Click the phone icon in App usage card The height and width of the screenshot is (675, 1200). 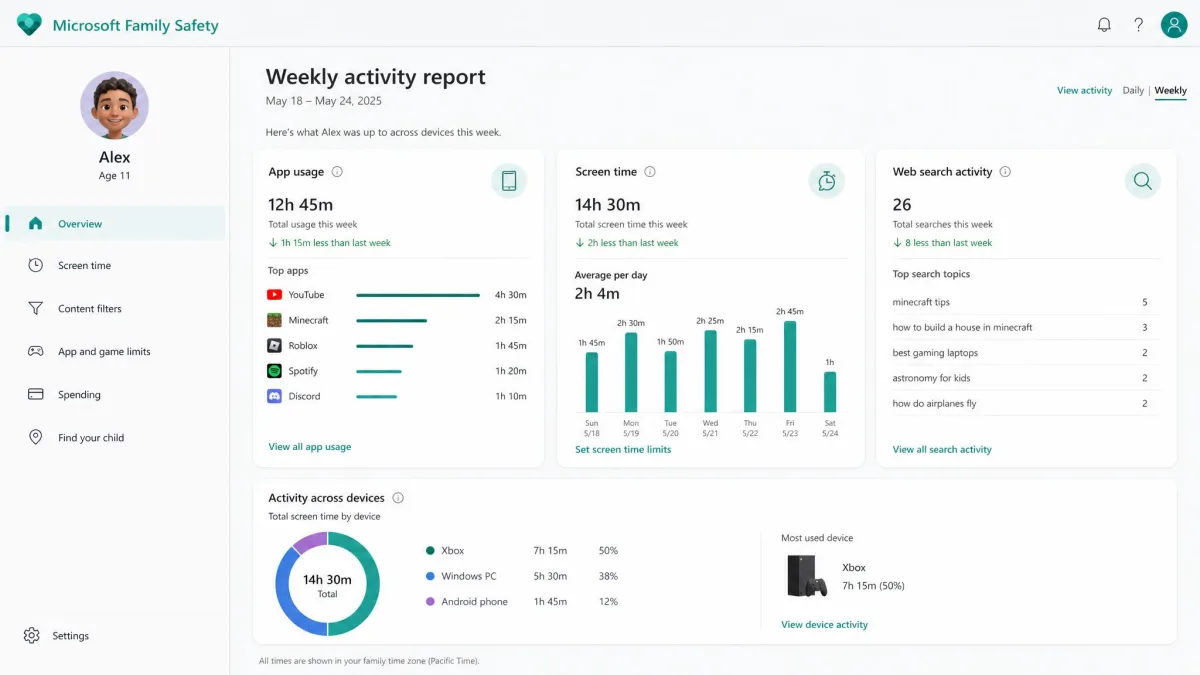point(509,181)
